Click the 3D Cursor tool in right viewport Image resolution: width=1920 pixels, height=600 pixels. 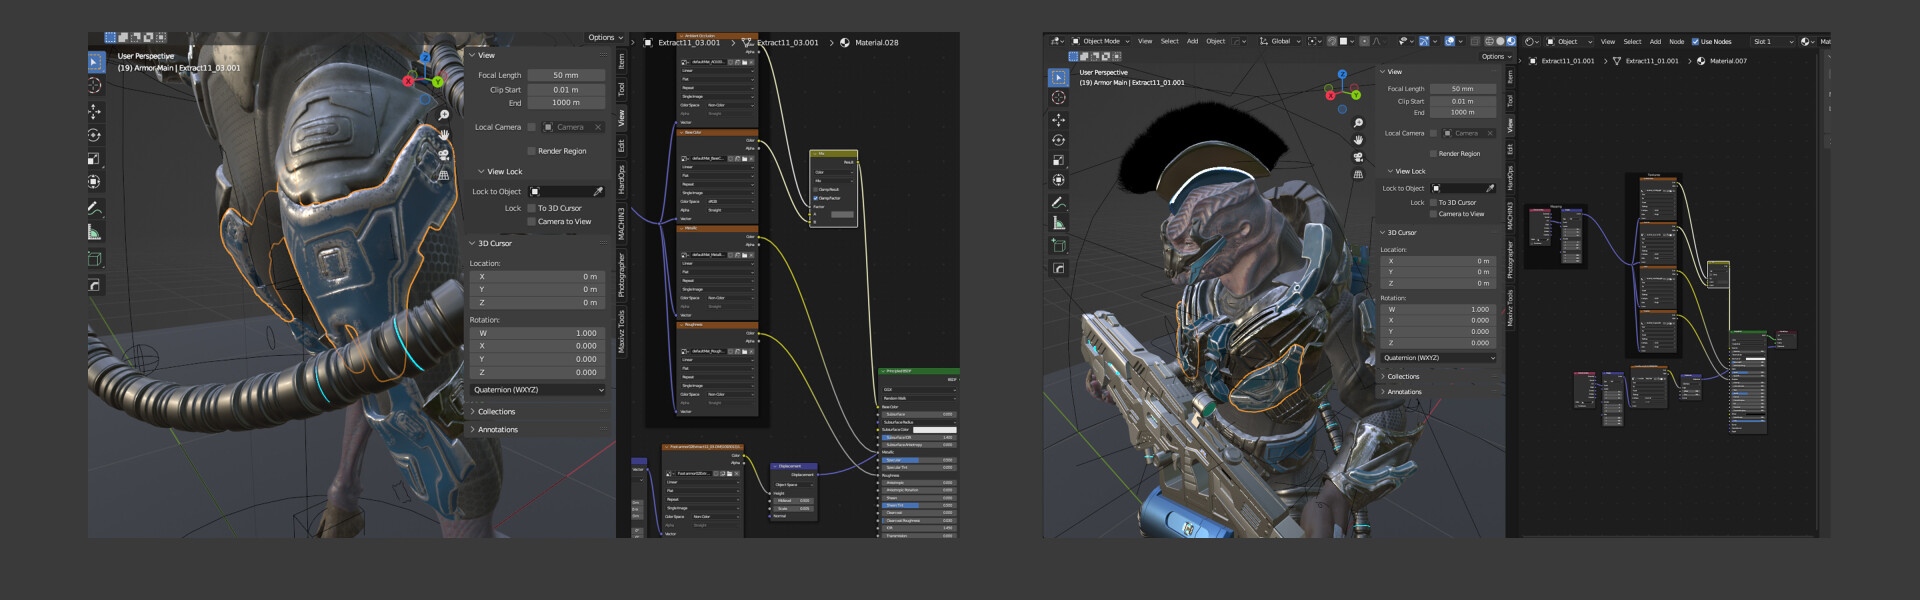[x=1058, y=98]
